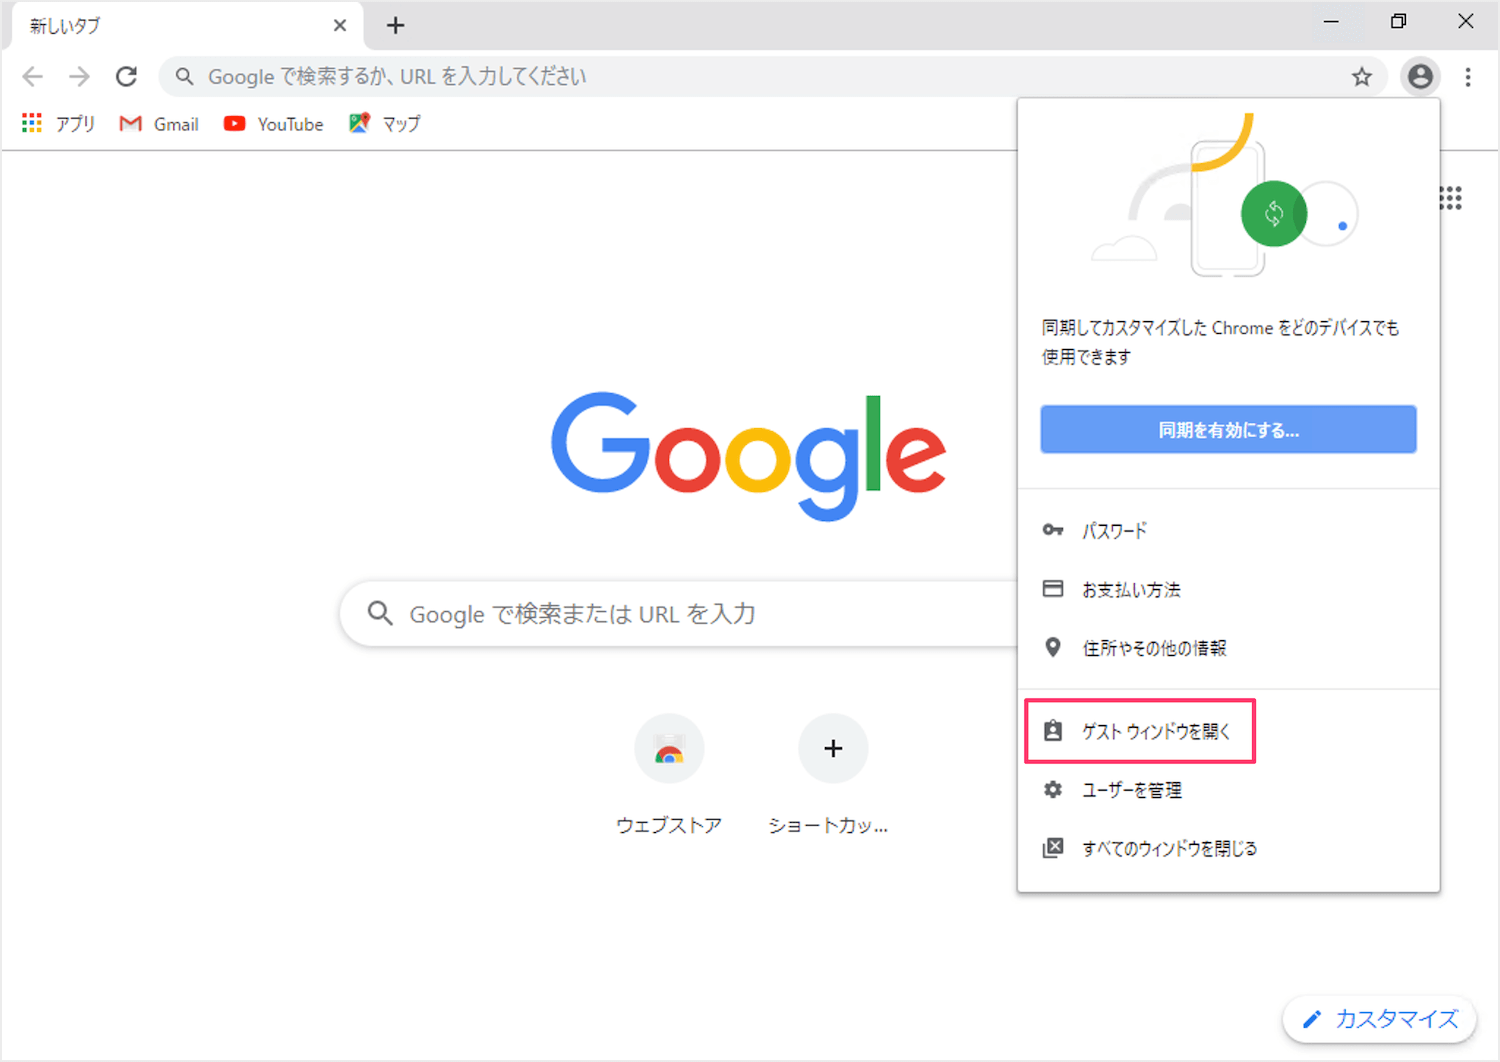Click the forward navigation arrow
The height and width of the screenshot is (1062, 1500).
(79, 77)
